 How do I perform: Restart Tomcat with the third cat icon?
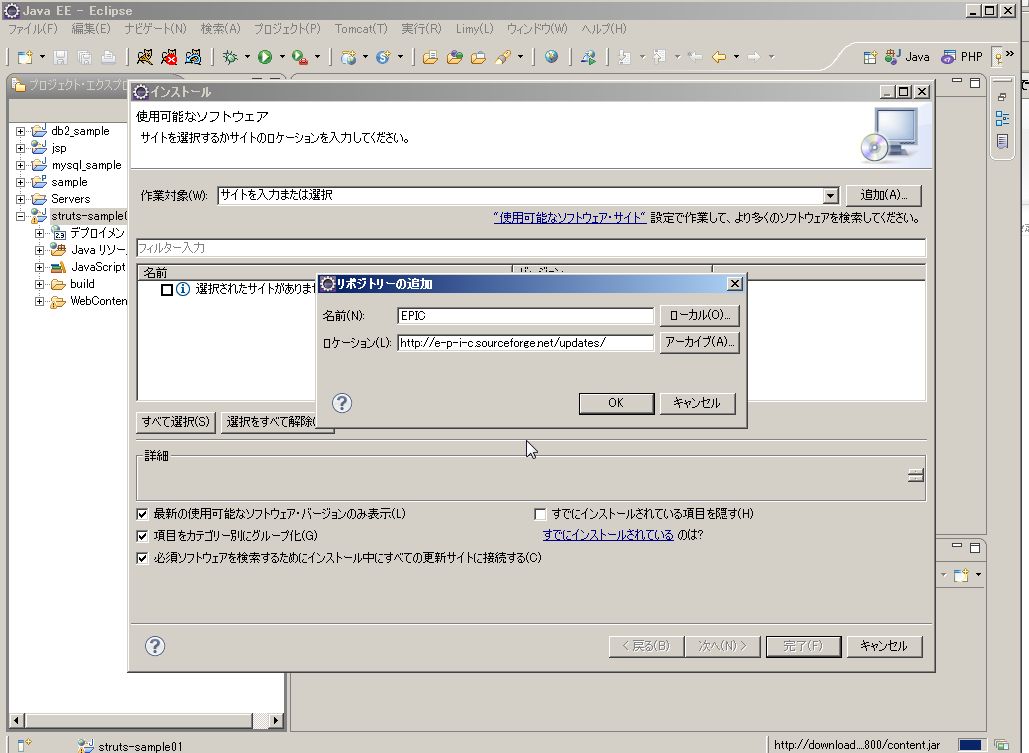tap(193, 57)
